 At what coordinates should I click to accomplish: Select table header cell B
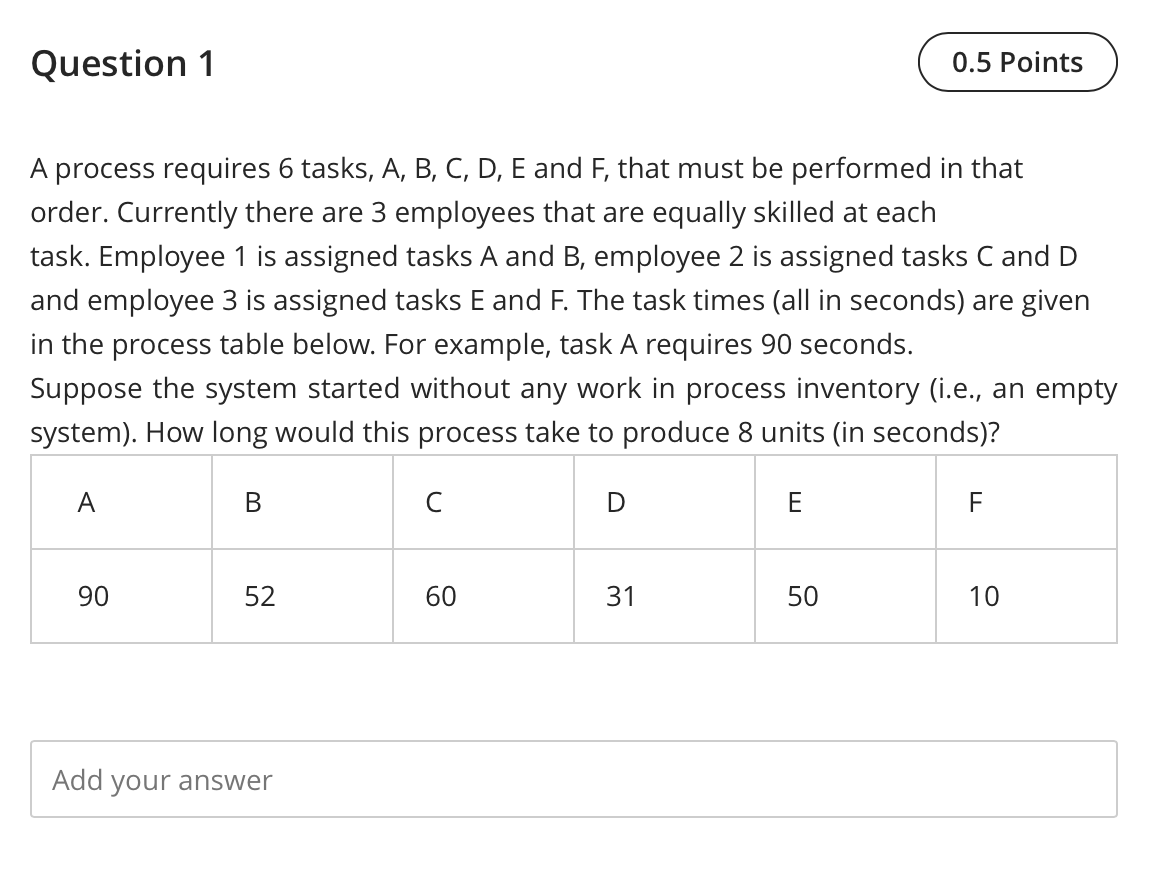coord(251,502)
